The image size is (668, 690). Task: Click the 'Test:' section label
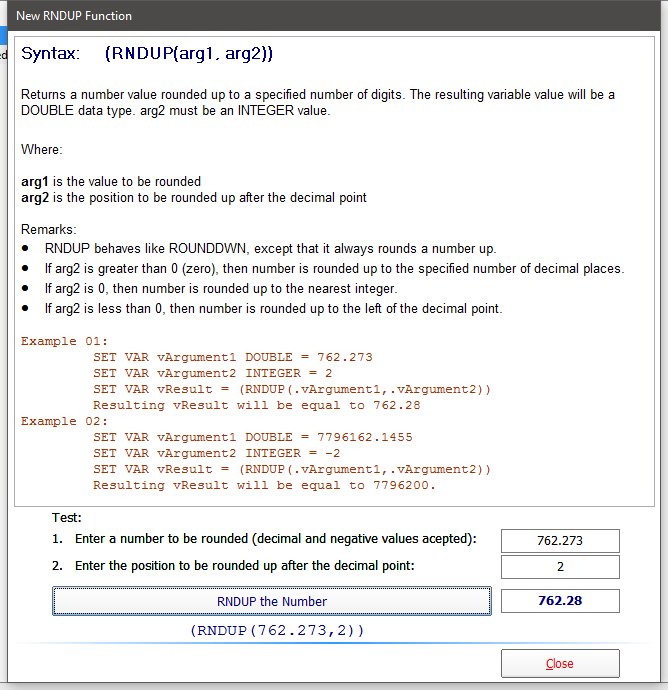pos(66,518)
